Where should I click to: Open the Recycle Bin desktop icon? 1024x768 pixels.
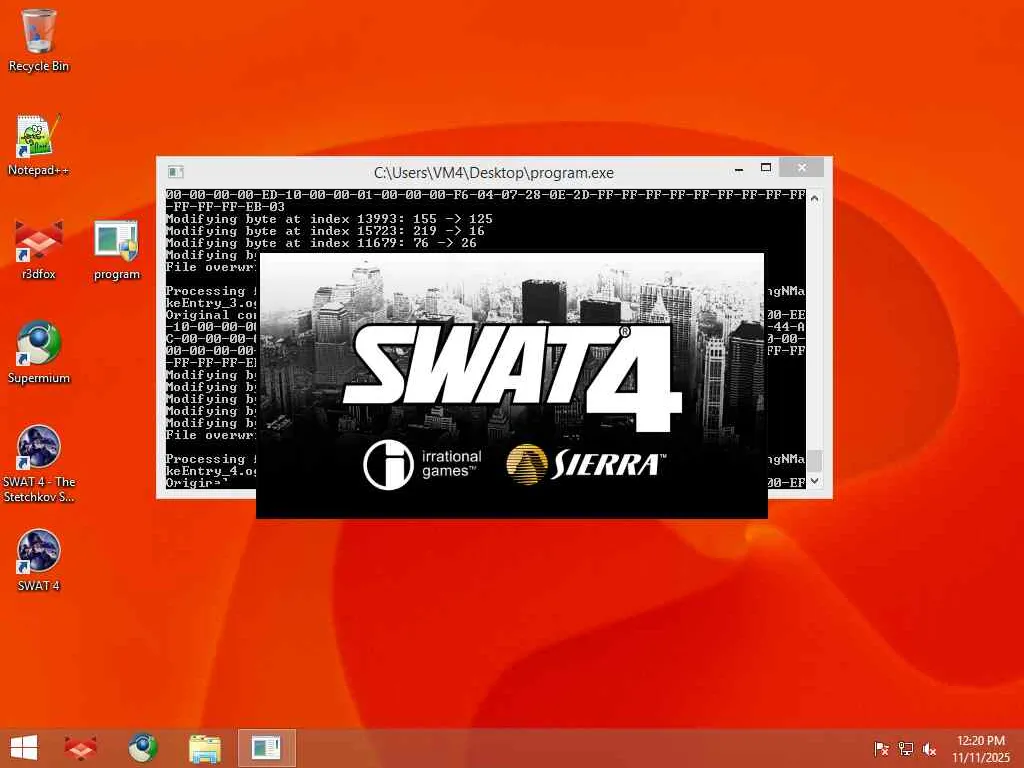click(x=39, y=40)
